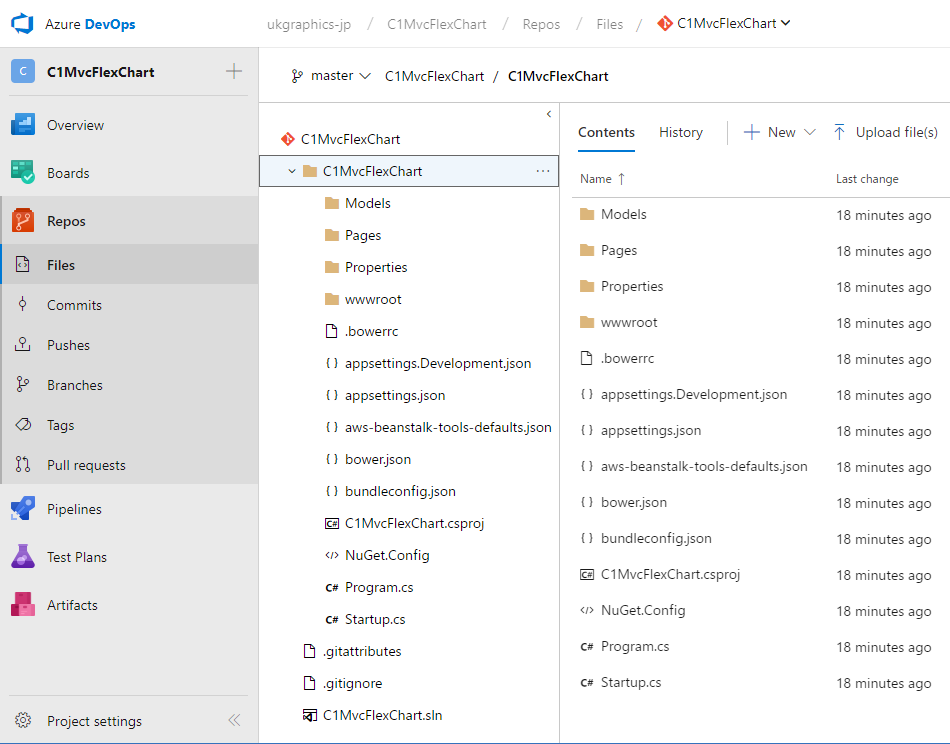Open Project settings gear icon

click(23, 720)
